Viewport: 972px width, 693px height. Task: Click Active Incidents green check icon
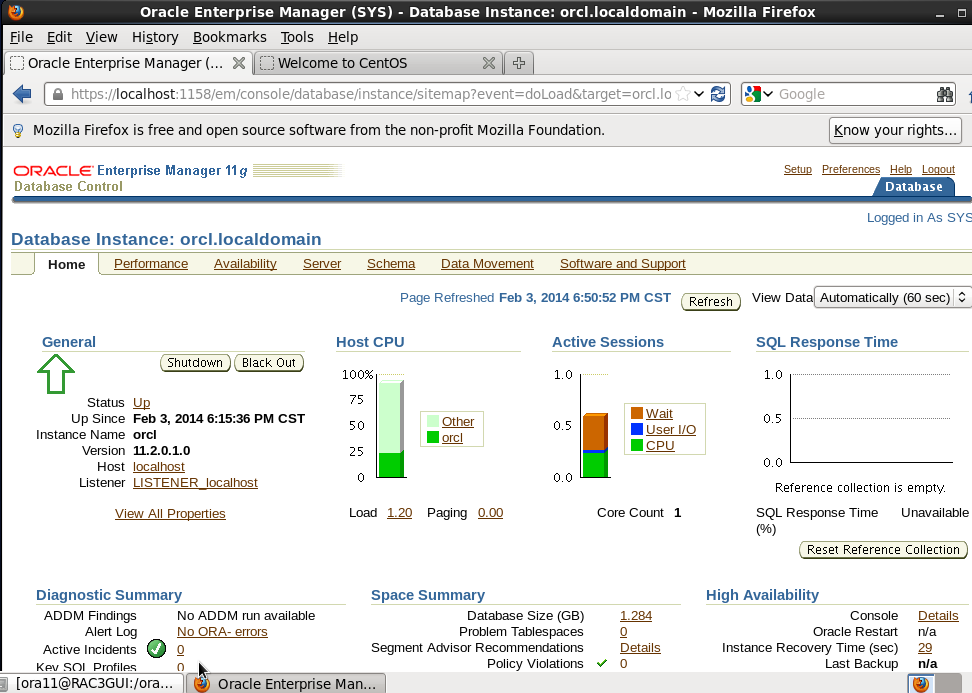156,649
